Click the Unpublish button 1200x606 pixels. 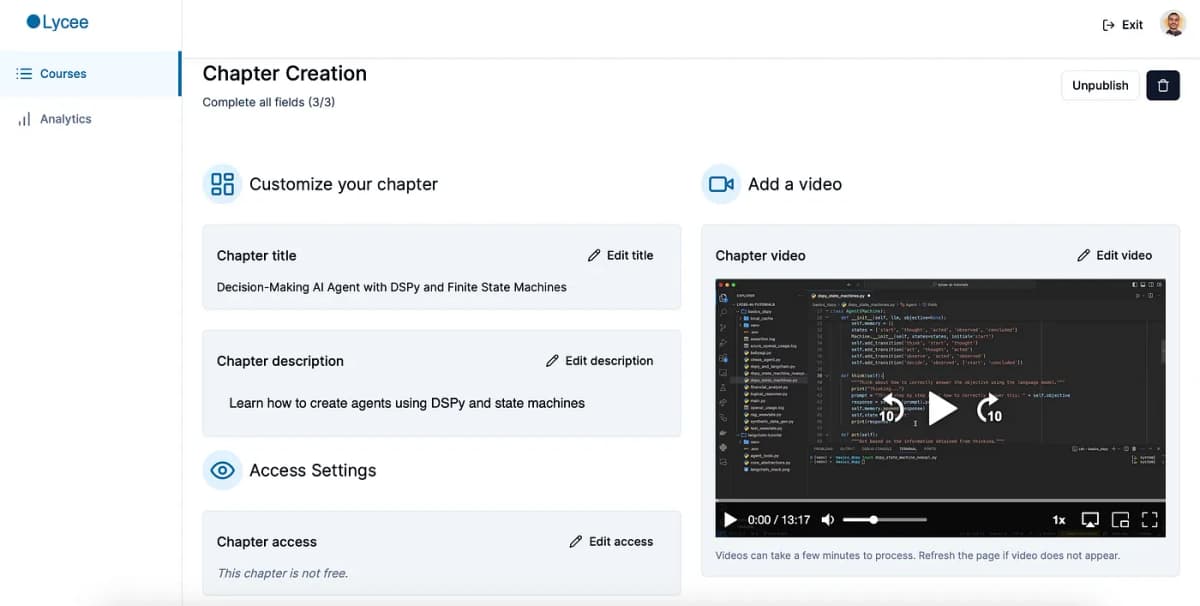[x=1100, y=85]
